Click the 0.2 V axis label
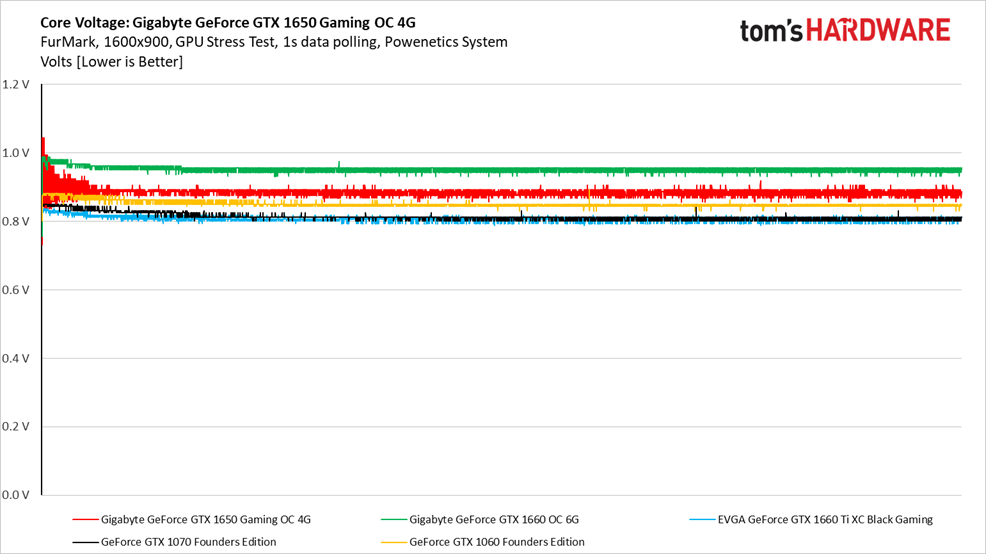This screenshot has height=554, width=986. coord(16,426)
